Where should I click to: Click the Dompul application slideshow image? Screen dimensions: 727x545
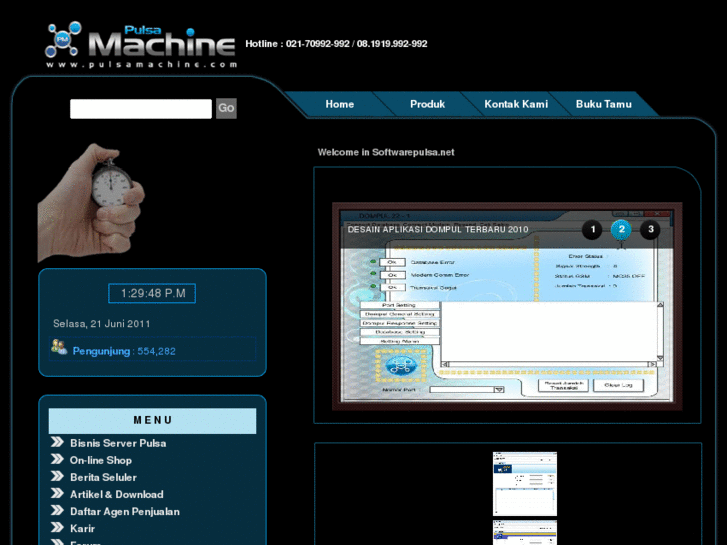[507, 307]
